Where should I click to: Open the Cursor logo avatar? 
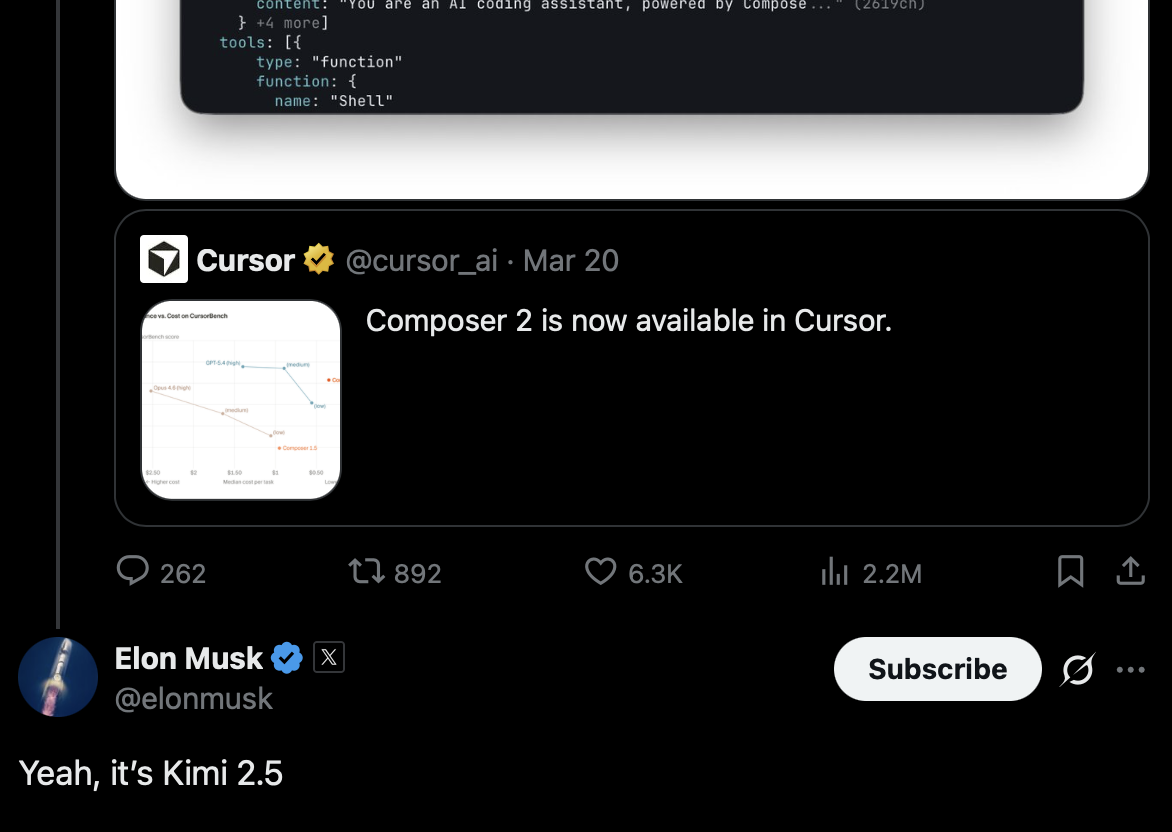164,260
